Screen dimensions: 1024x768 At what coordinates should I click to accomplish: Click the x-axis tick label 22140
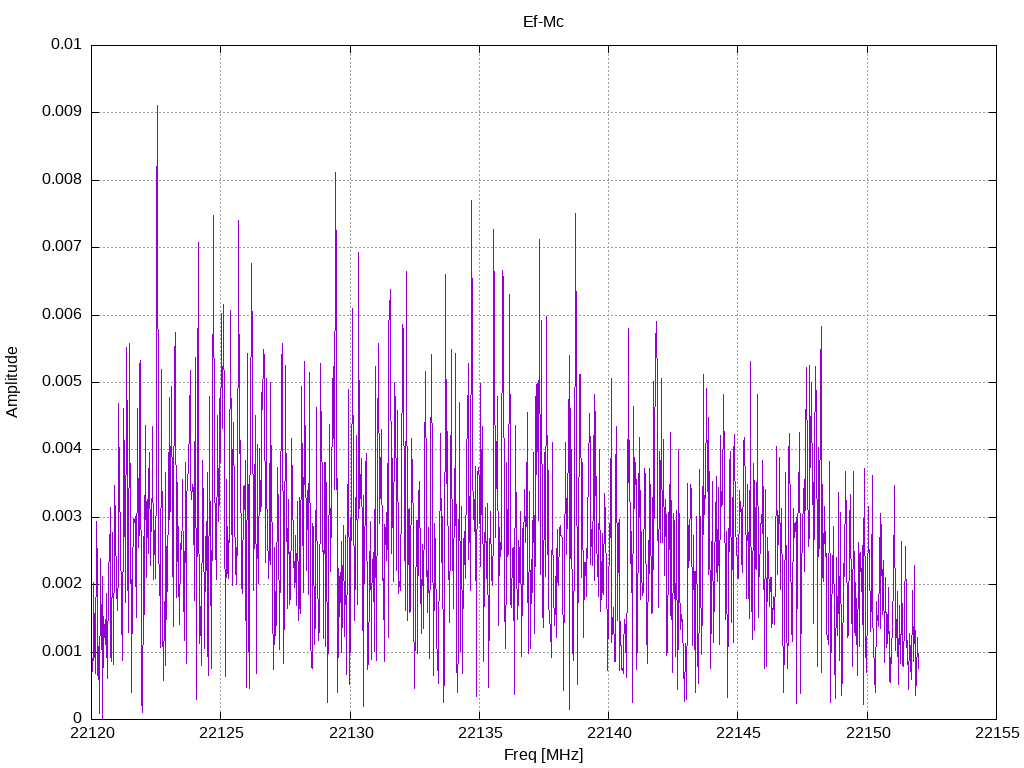[609, 733]
